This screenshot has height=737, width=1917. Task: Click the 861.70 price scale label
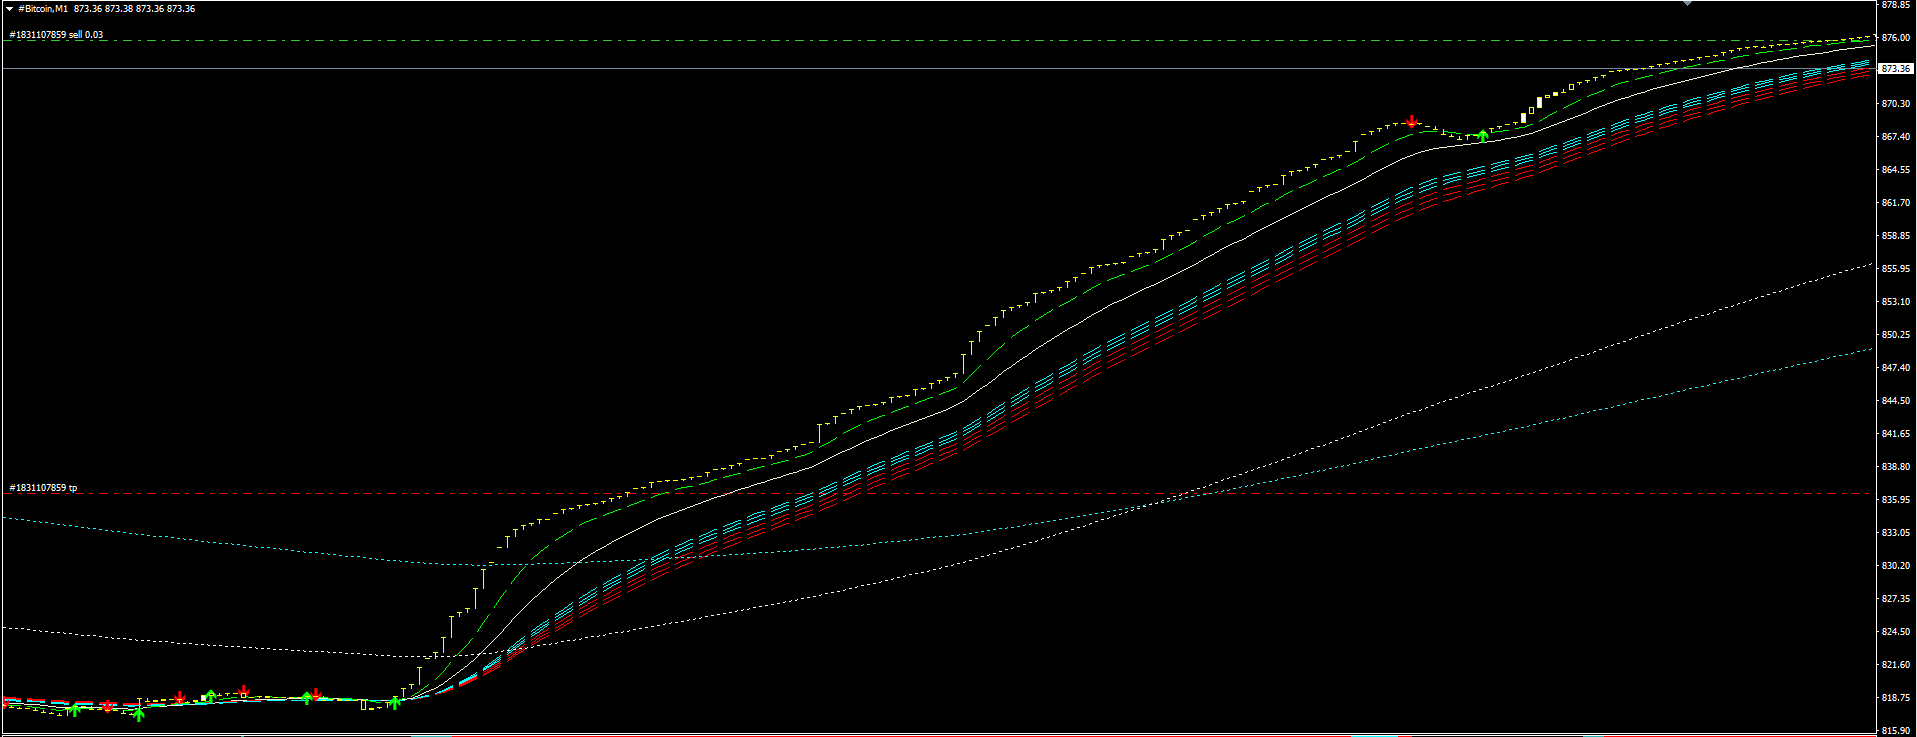(x=1896, y=203)
